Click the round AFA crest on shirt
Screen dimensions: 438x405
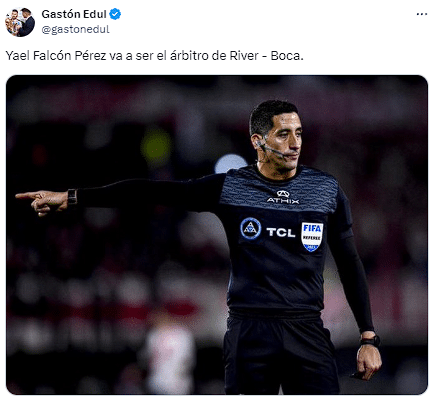click(251, 228)
